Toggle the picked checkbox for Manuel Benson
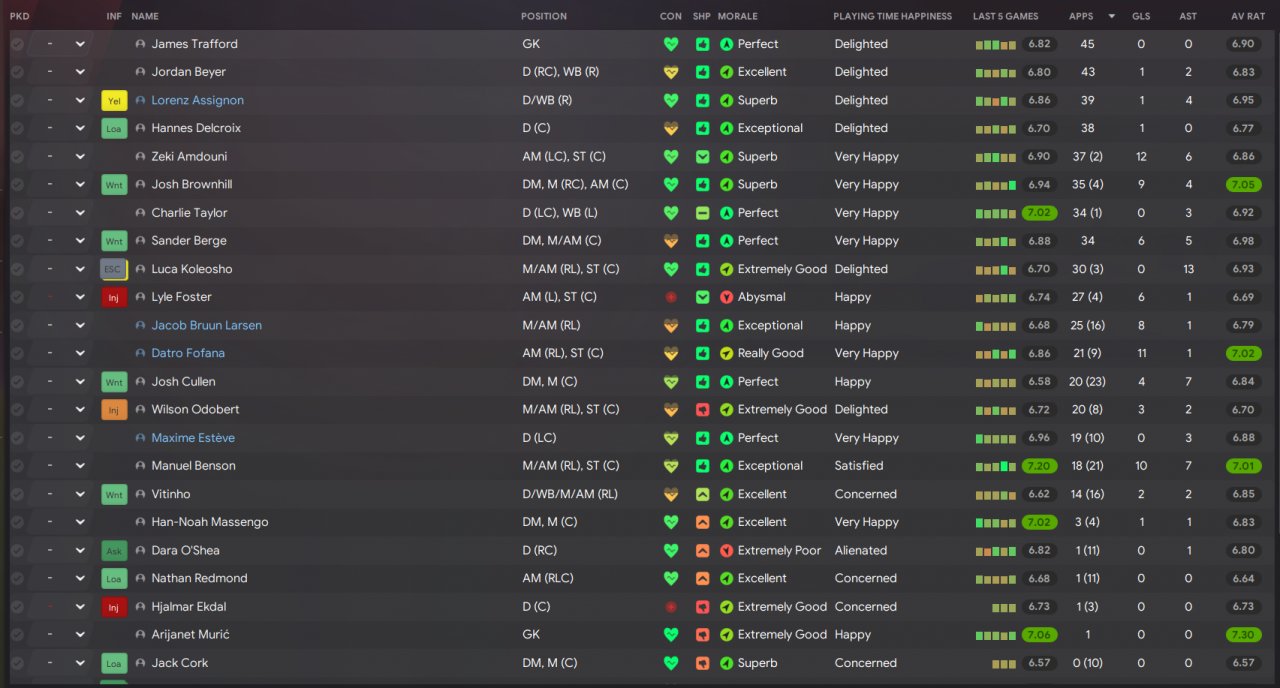The image size is (1280, 688). point(17,466)
